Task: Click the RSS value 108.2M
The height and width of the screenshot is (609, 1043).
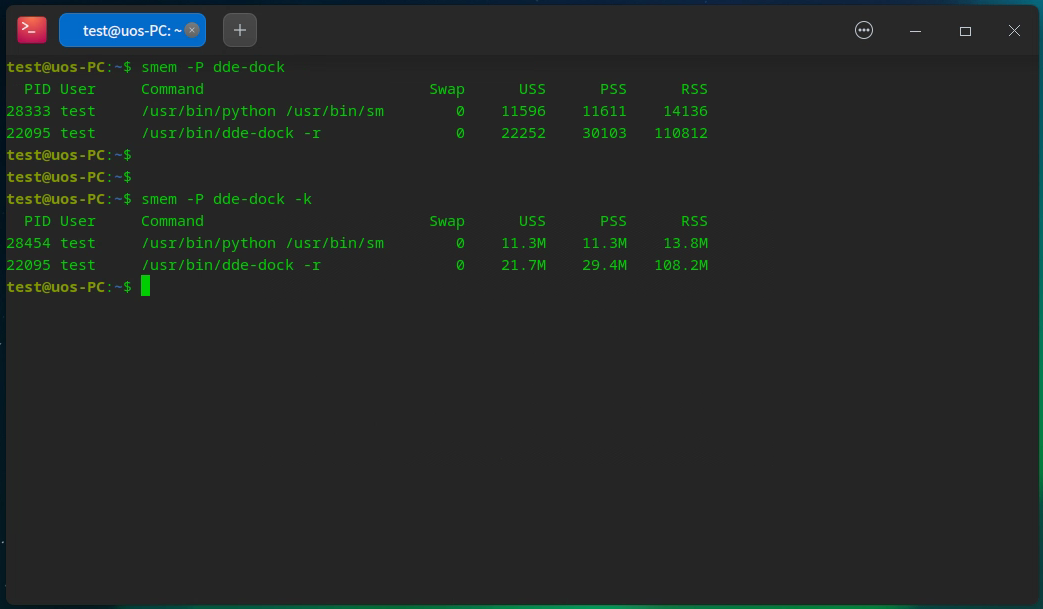Action: 680,265
